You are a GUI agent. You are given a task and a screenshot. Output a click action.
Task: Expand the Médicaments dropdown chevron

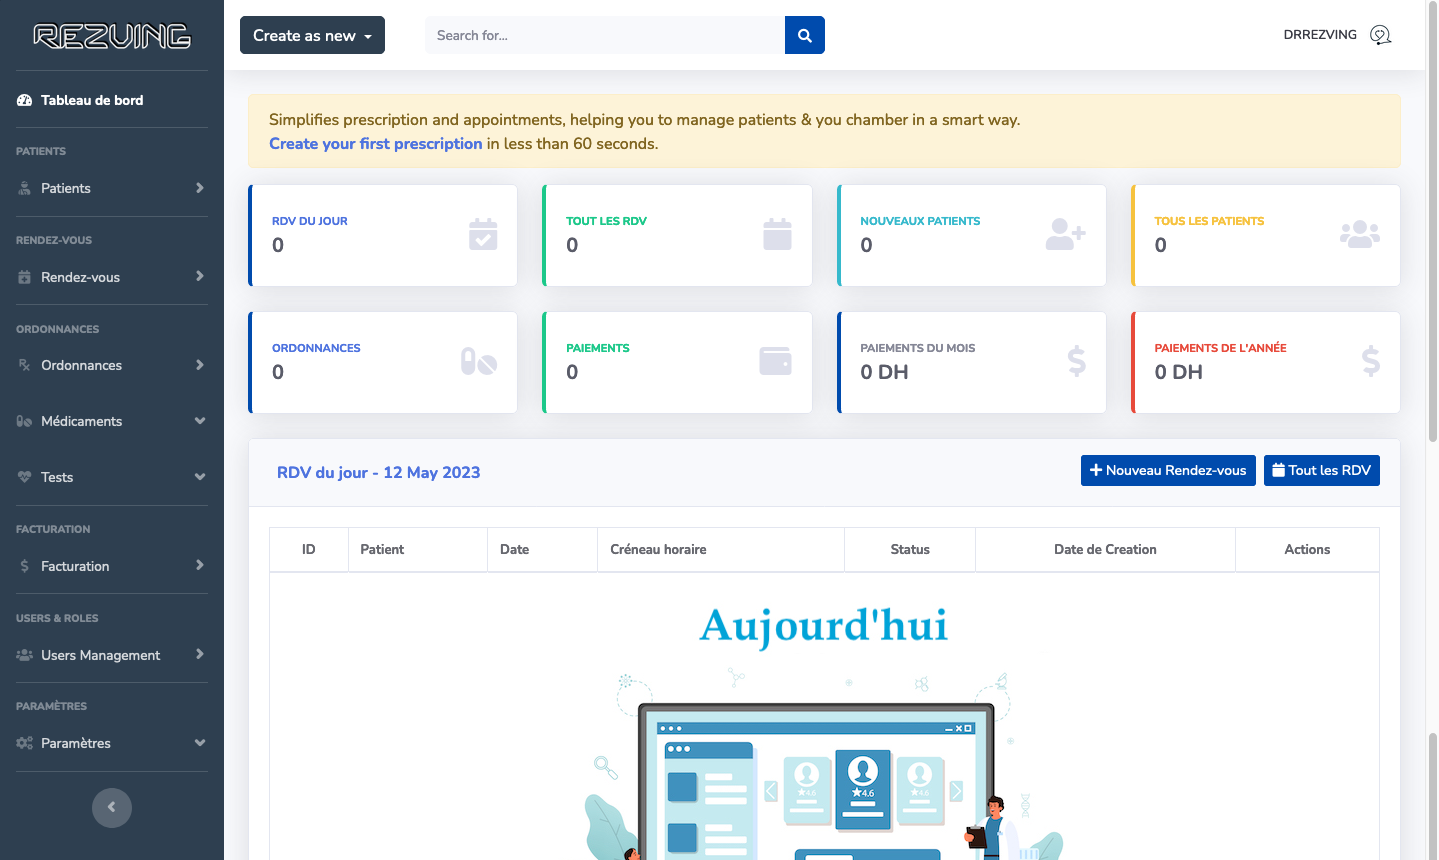[200, 421]
